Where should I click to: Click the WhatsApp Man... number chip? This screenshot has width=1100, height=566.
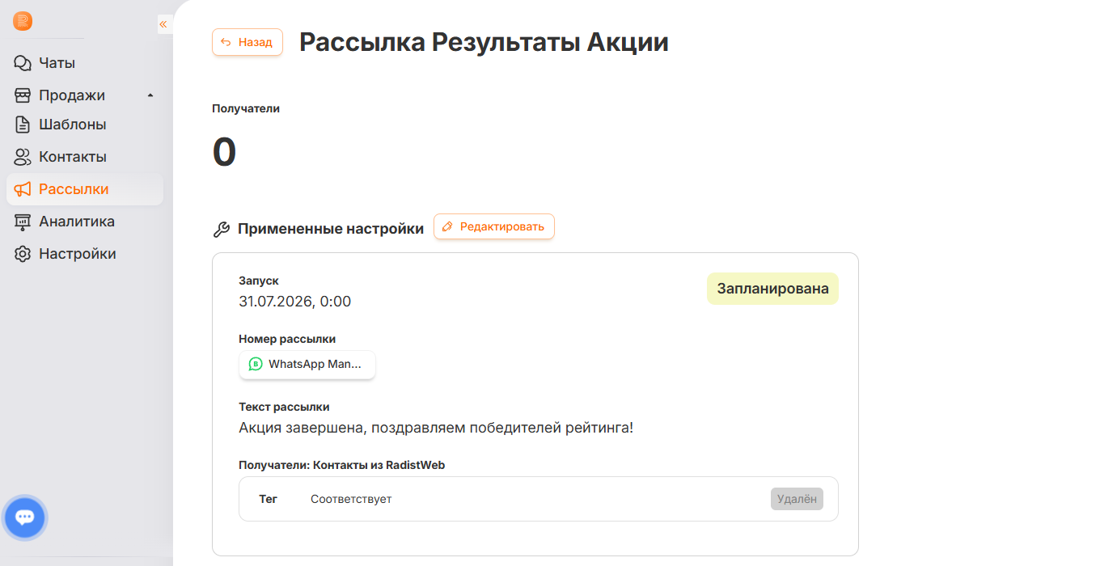click(307, 365)
